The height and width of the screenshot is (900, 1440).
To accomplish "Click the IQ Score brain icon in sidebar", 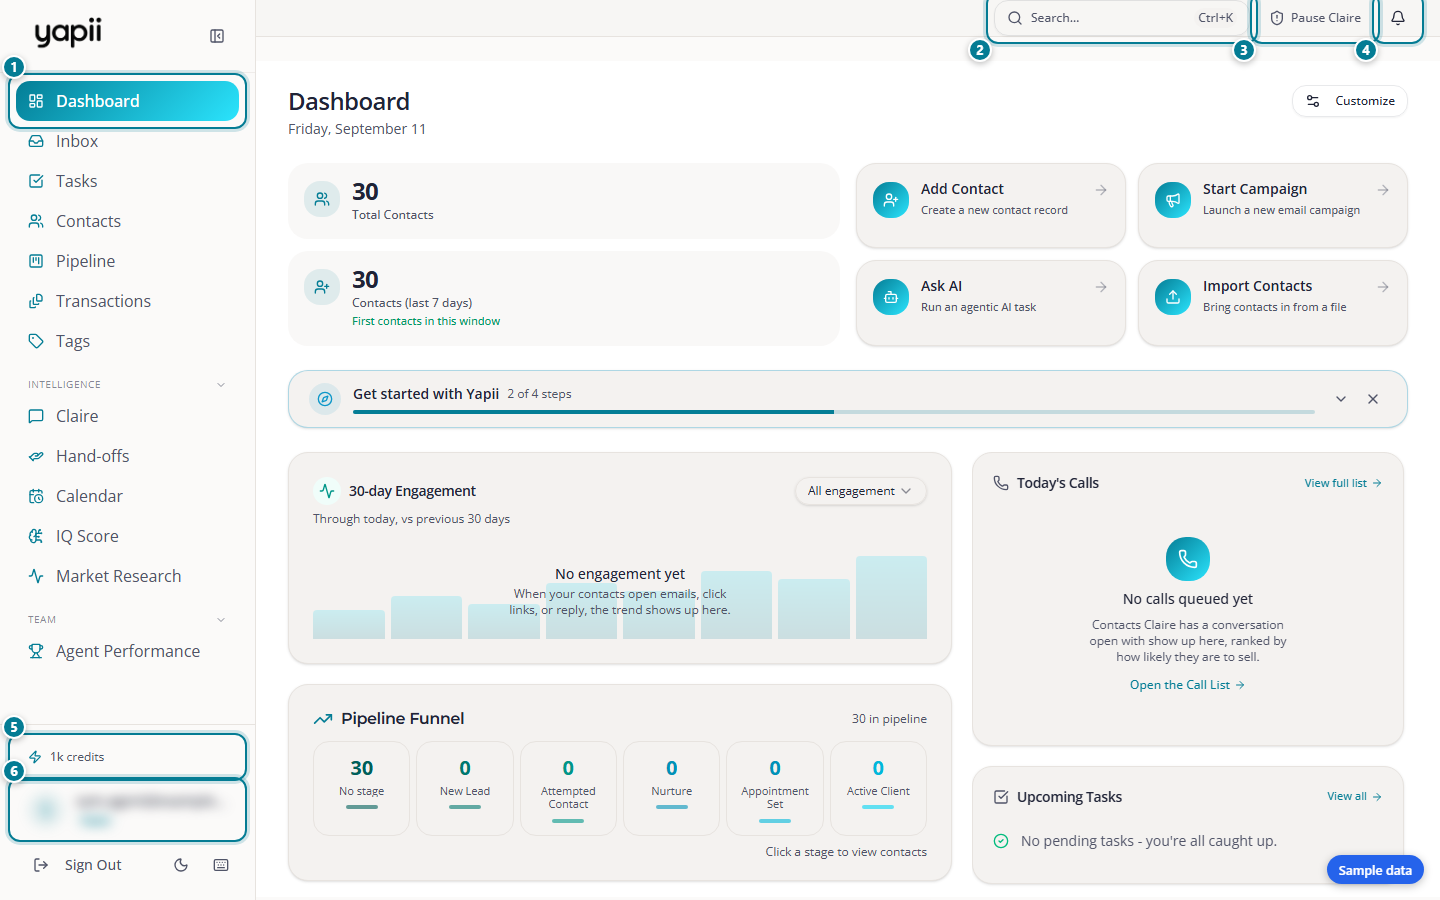I will pos(36,536).
